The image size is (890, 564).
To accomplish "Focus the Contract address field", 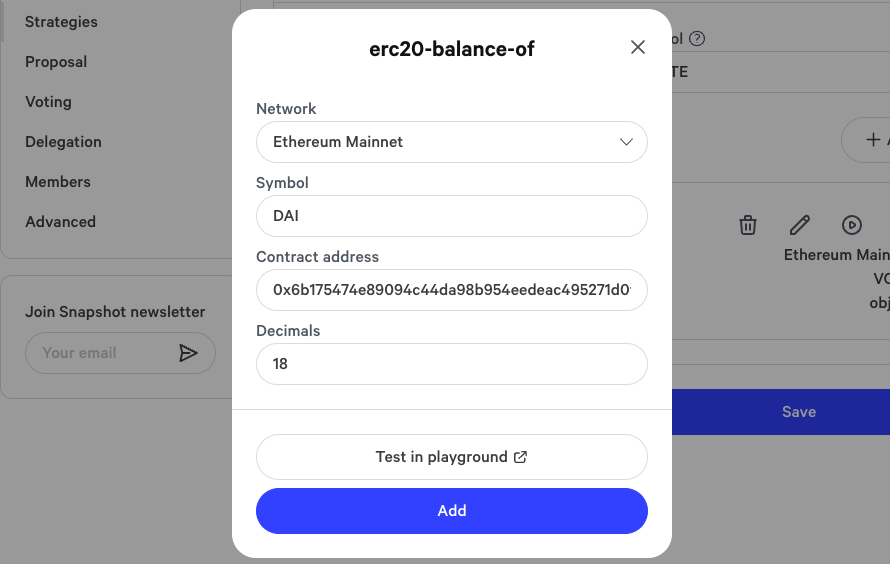I will pos(452,290).
